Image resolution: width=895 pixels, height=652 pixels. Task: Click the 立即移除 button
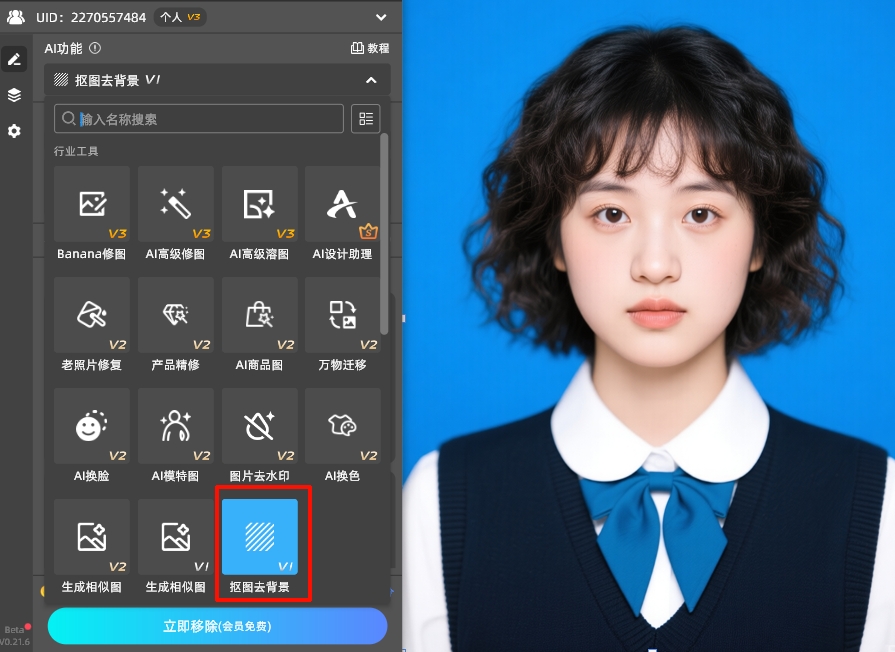217,626
